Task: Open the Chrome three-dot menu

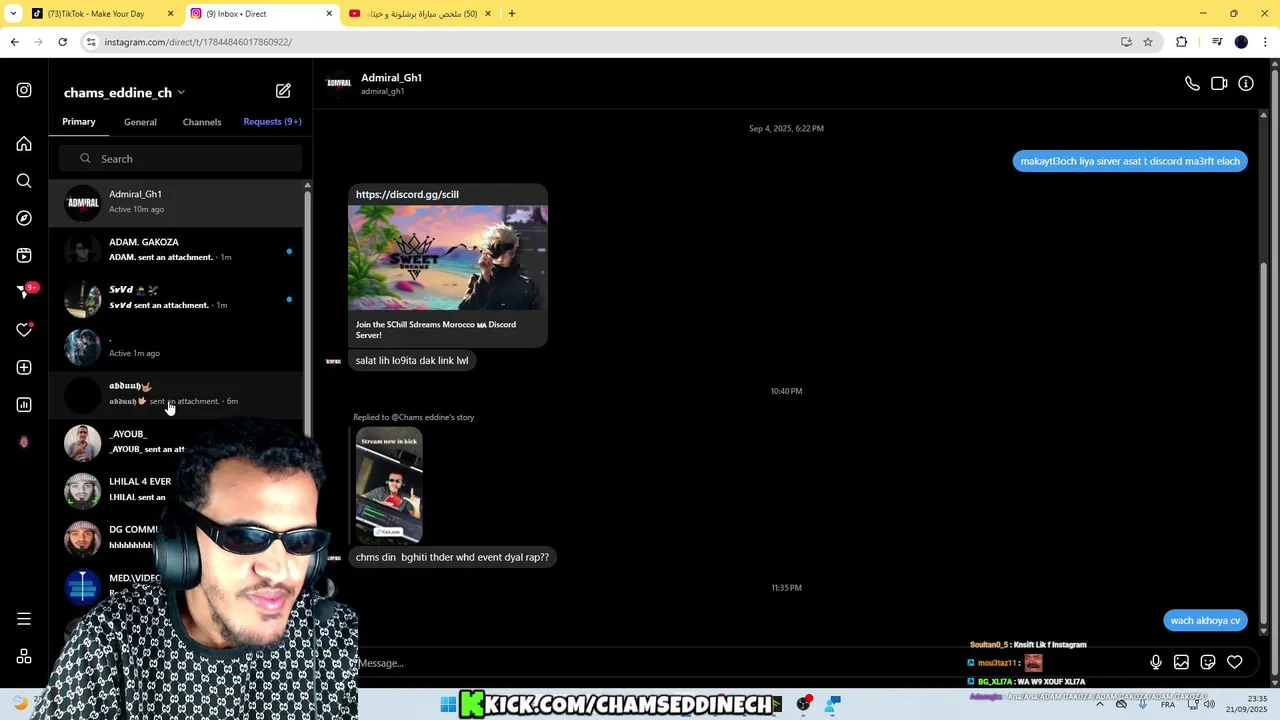Action: click(x=1266, y=42)
